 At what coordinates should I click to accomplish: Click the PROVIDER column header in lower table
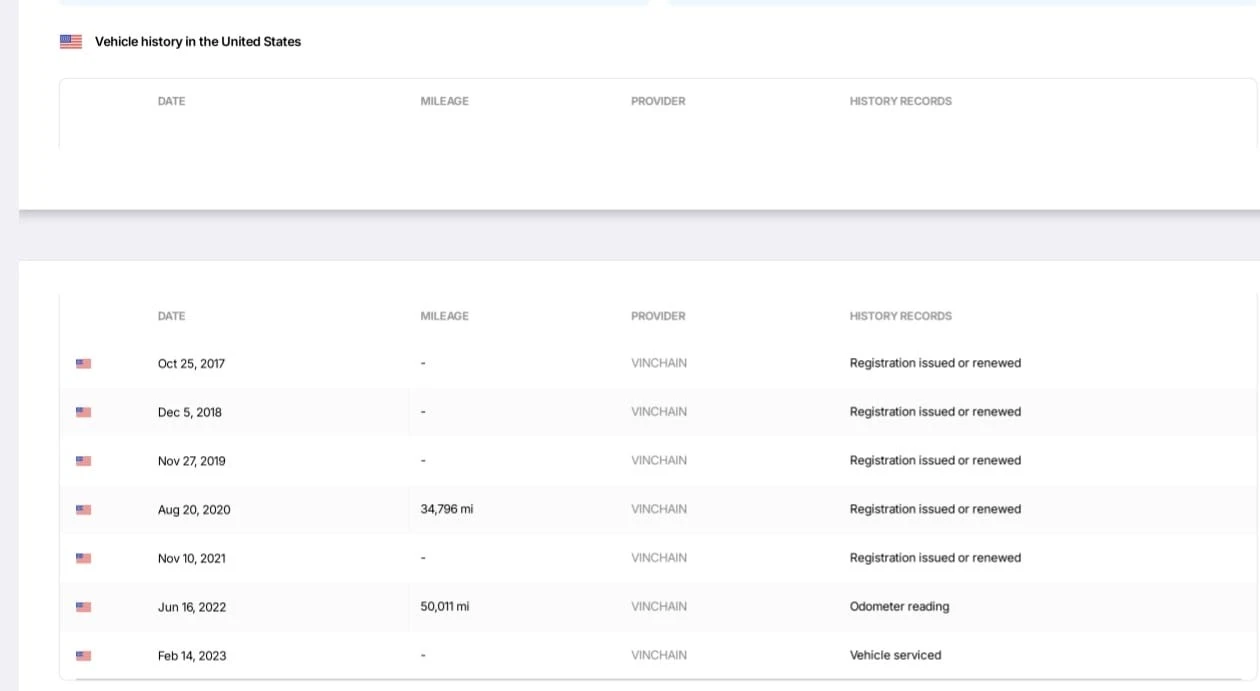click(658, 316)
